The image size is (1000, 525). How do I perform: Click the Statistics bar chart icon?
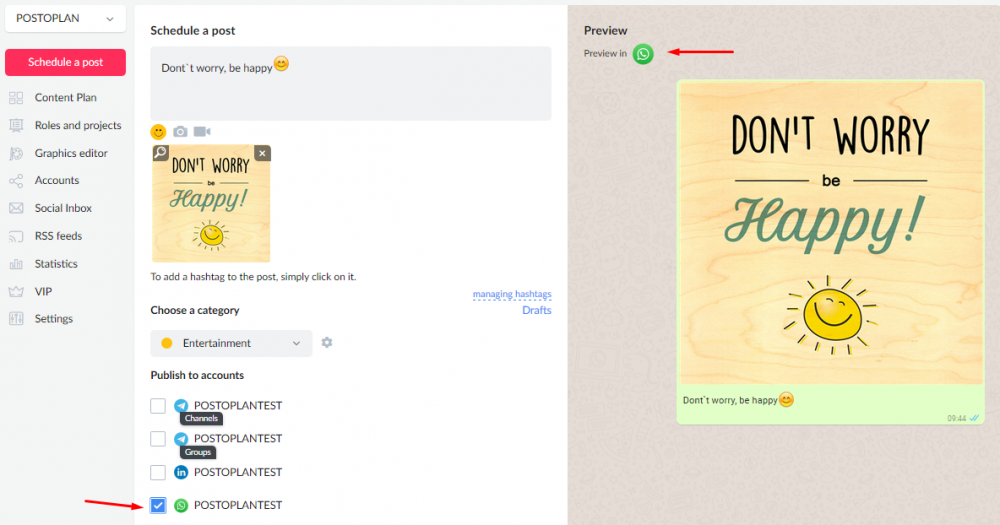click(x=16, y=263)
